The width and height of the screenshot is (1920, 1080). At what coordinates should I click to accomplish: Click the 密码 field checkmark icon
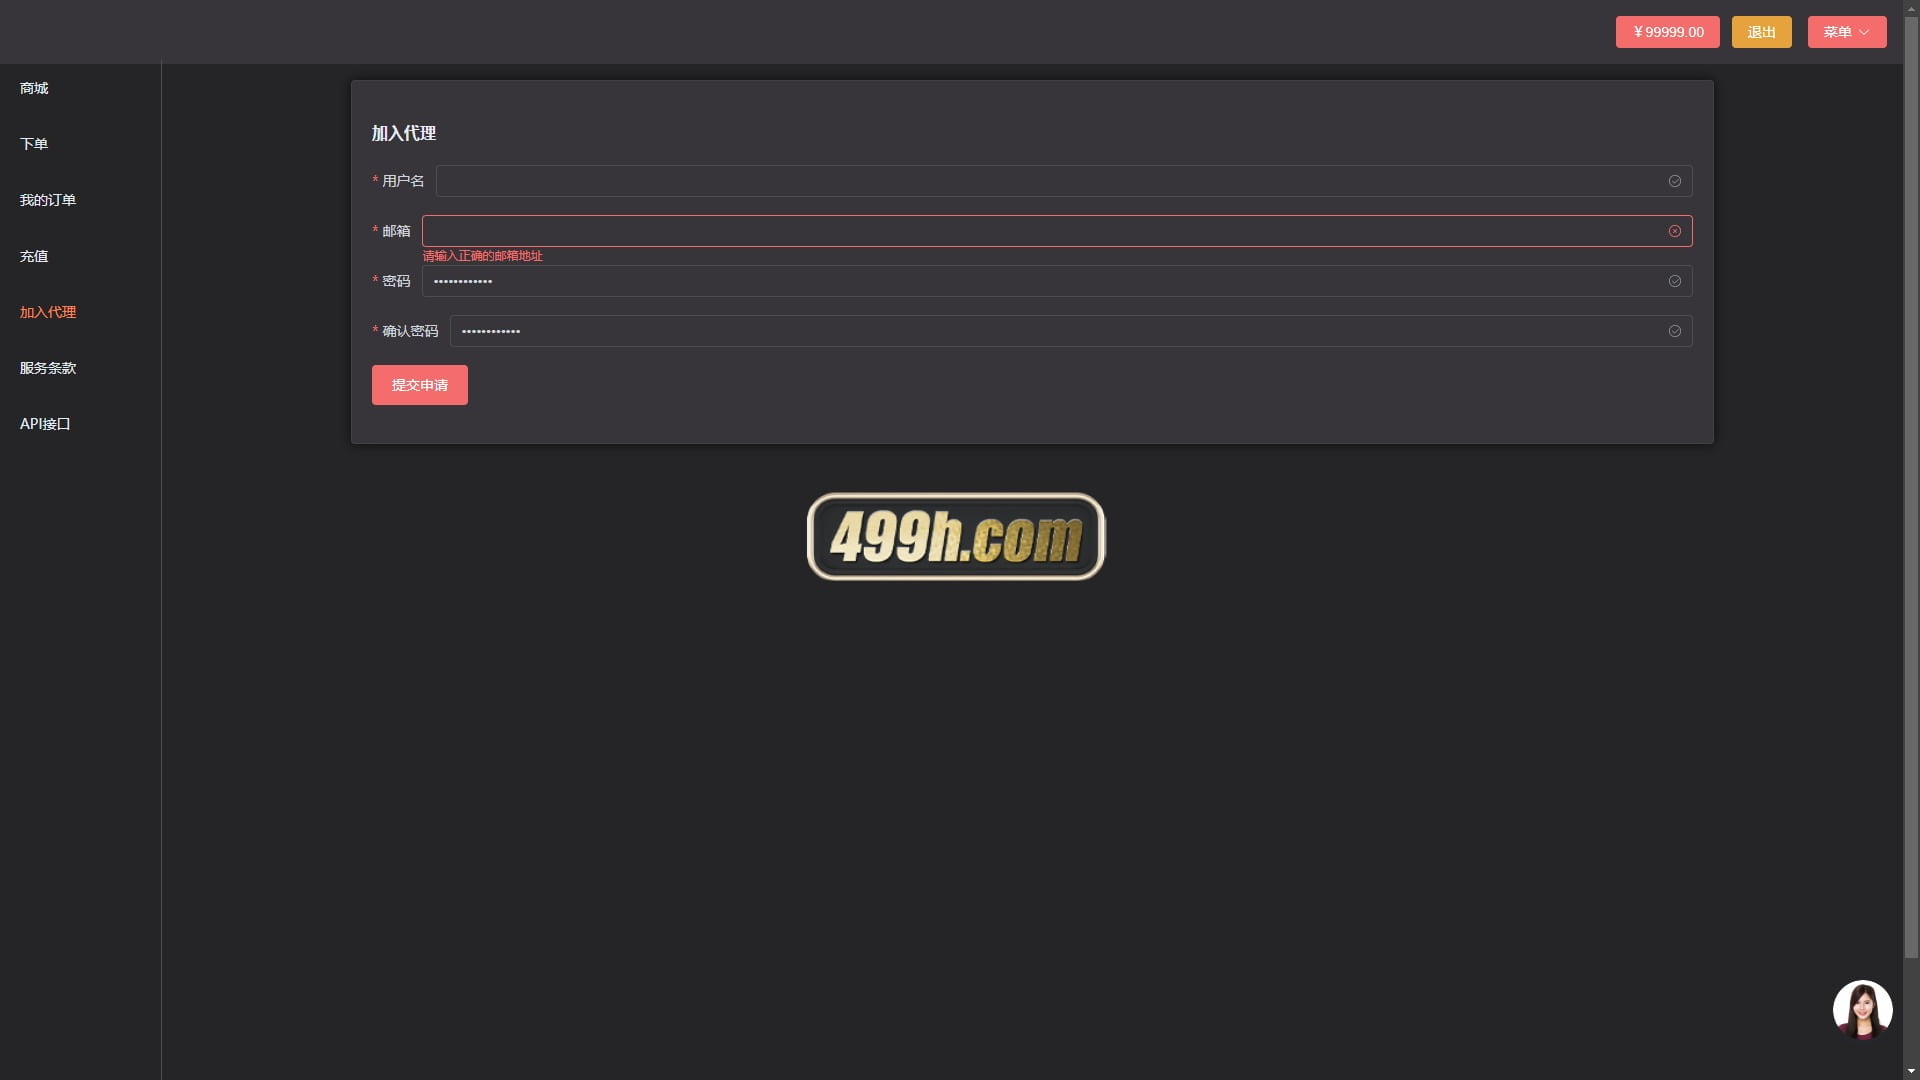1675,281
